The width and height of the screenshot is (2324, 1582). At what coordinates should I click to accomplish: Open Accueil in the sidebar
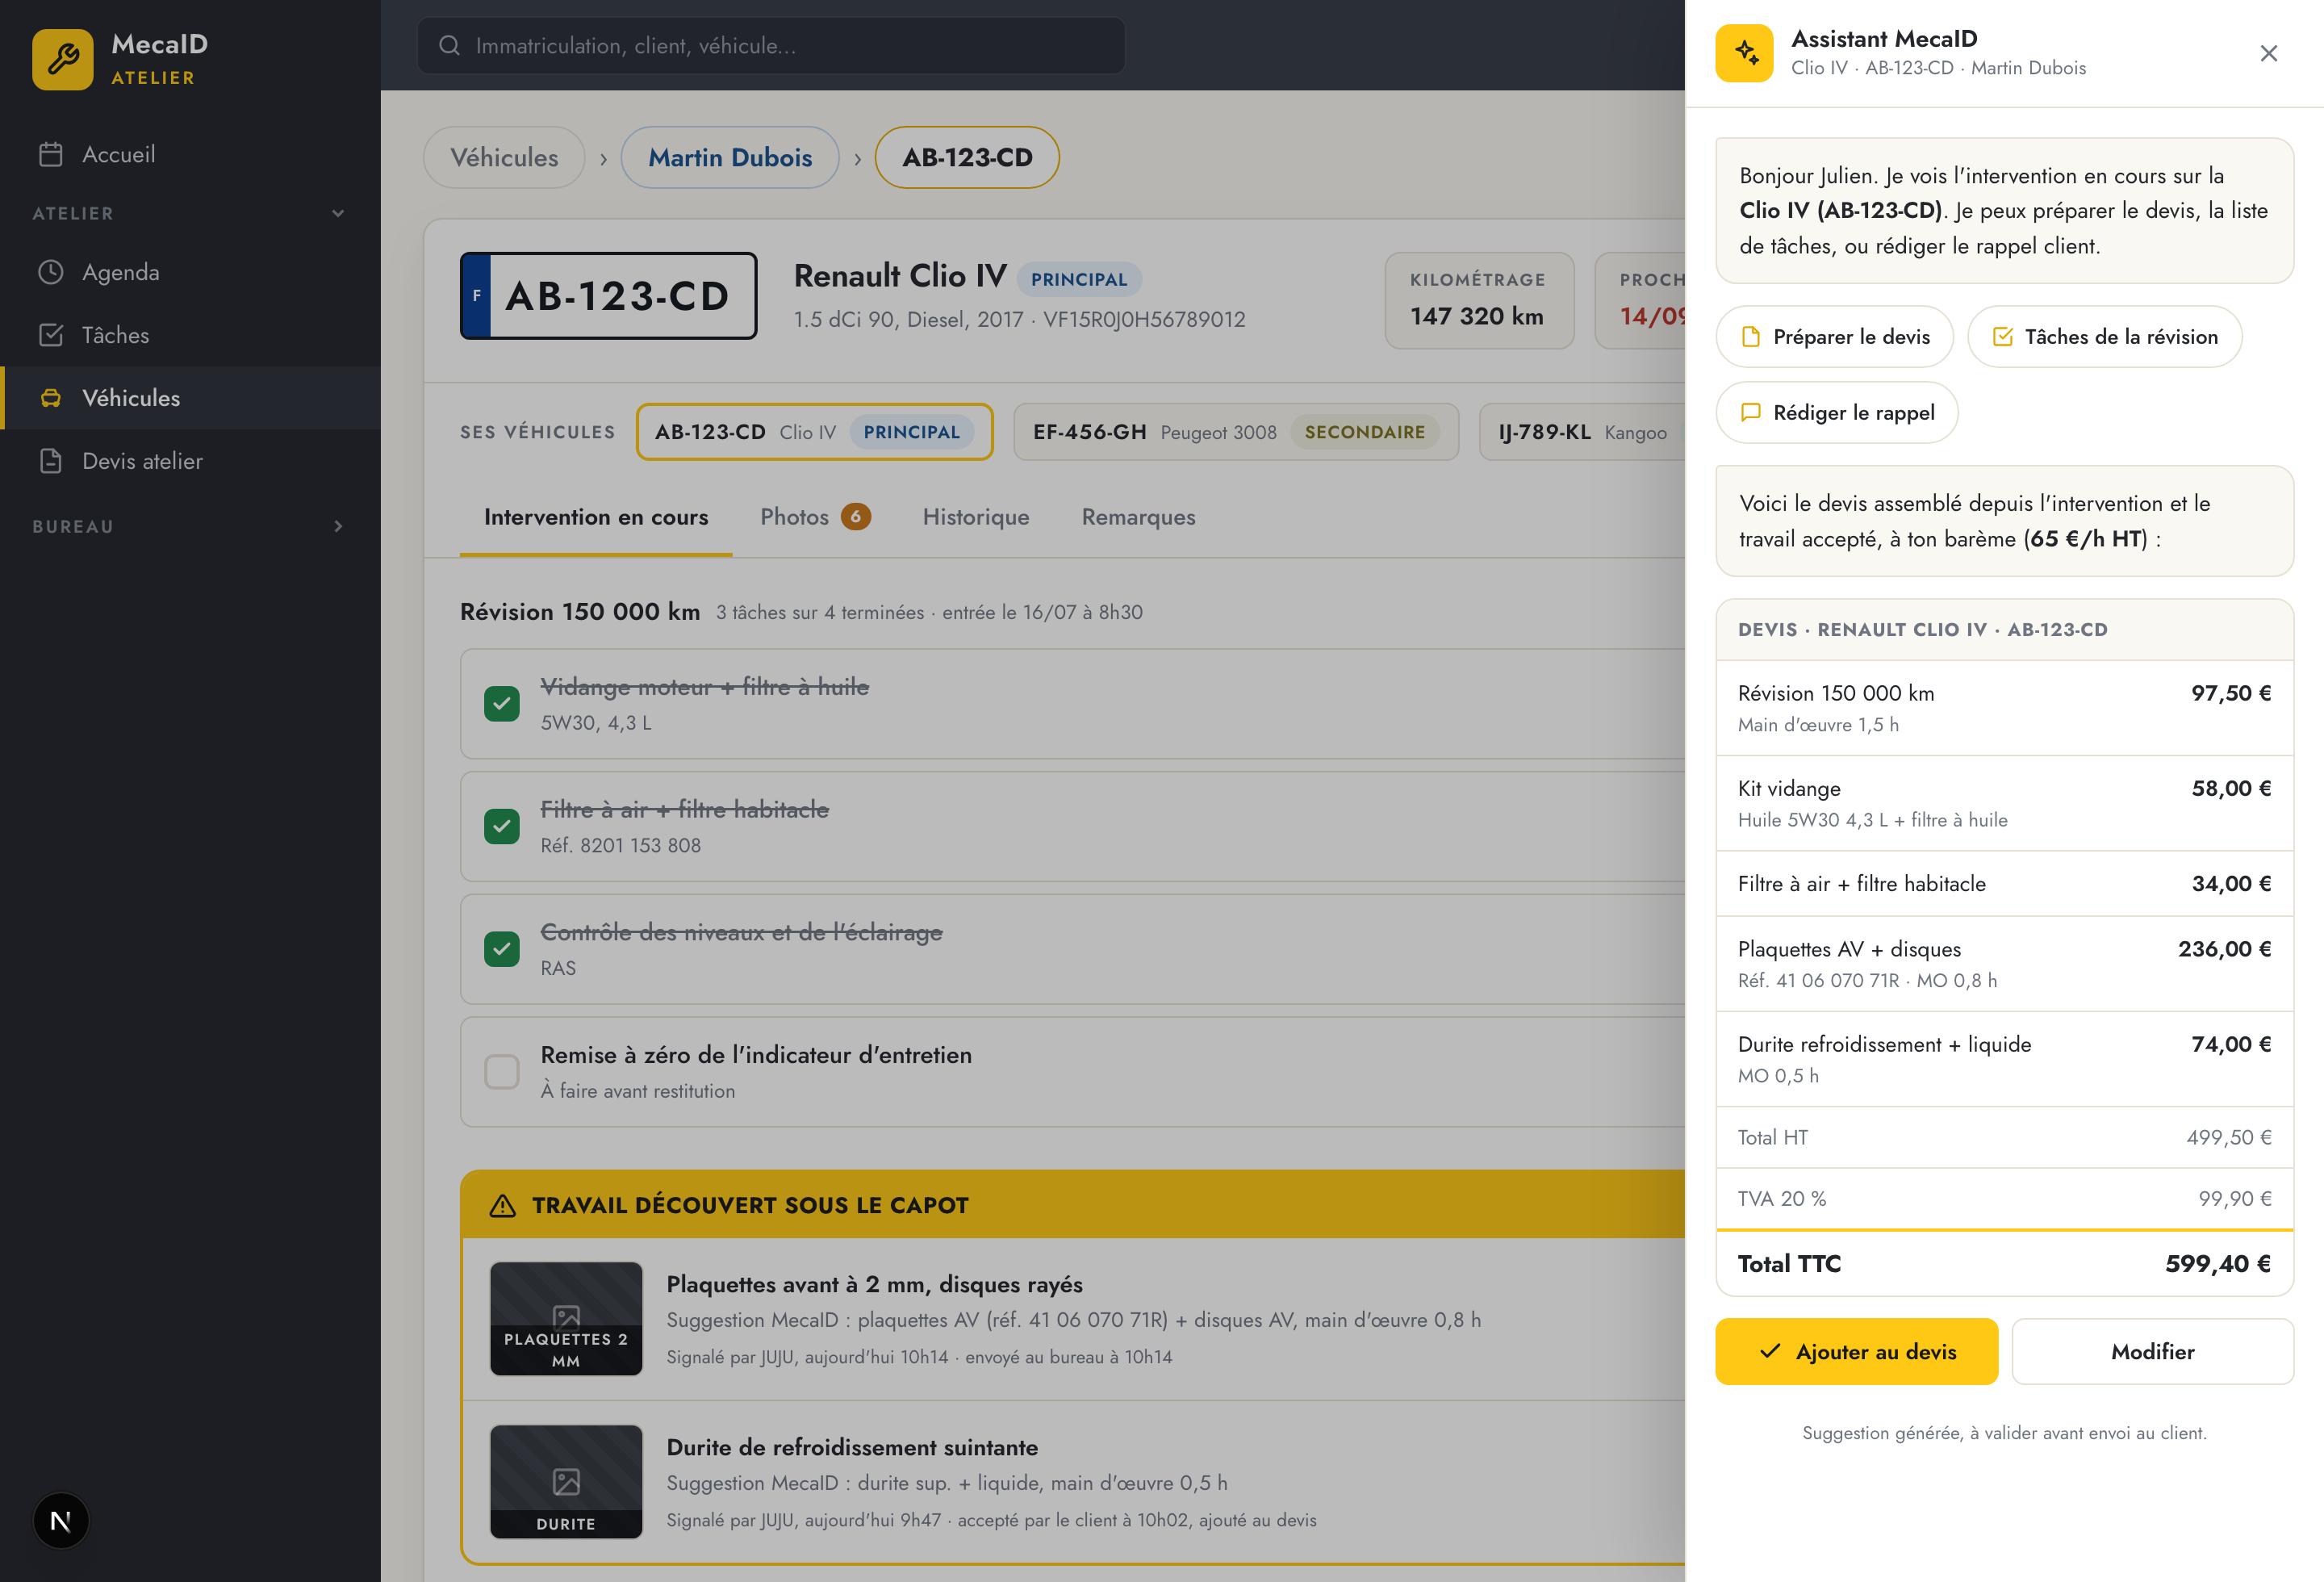click(x=190, y=154)
